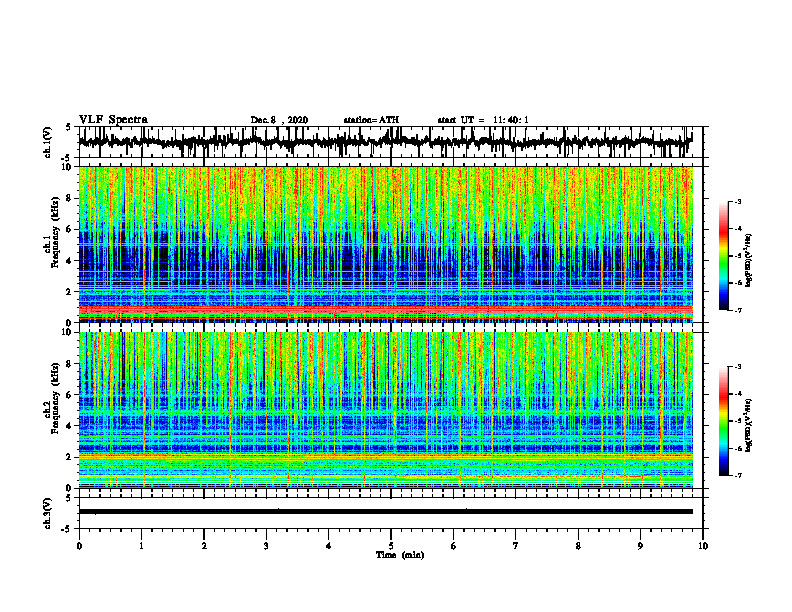The image size is (792, 612).
Task: Click the "ch.1 Frequency (kHz)" y-axis label
Action: tap(51, 232)
